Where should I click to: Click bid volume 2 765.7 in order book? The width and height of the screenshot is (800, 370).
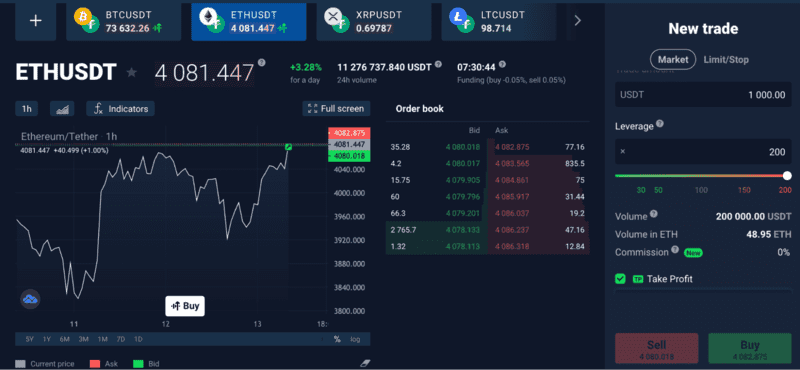click(403, 230)
